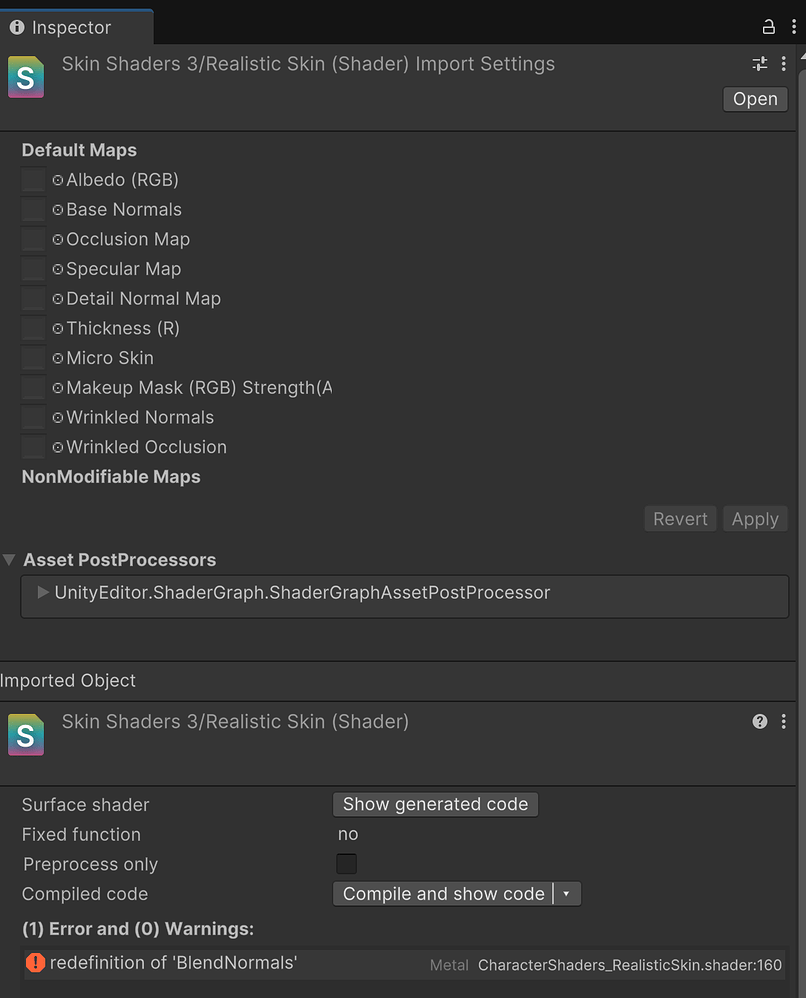Open the Compile and show code dropdown arrow
The height and width of the screenshot is (998, 806).
pyautogui.click(x=568, y=893)
